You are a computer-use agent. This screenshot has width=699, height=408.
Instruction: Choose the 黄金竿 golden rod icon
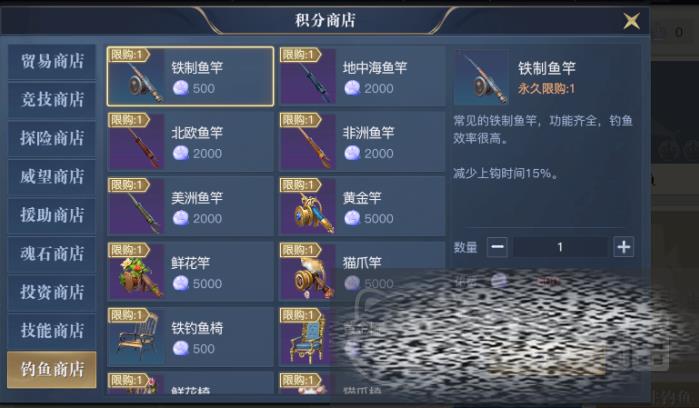(308, 206)
